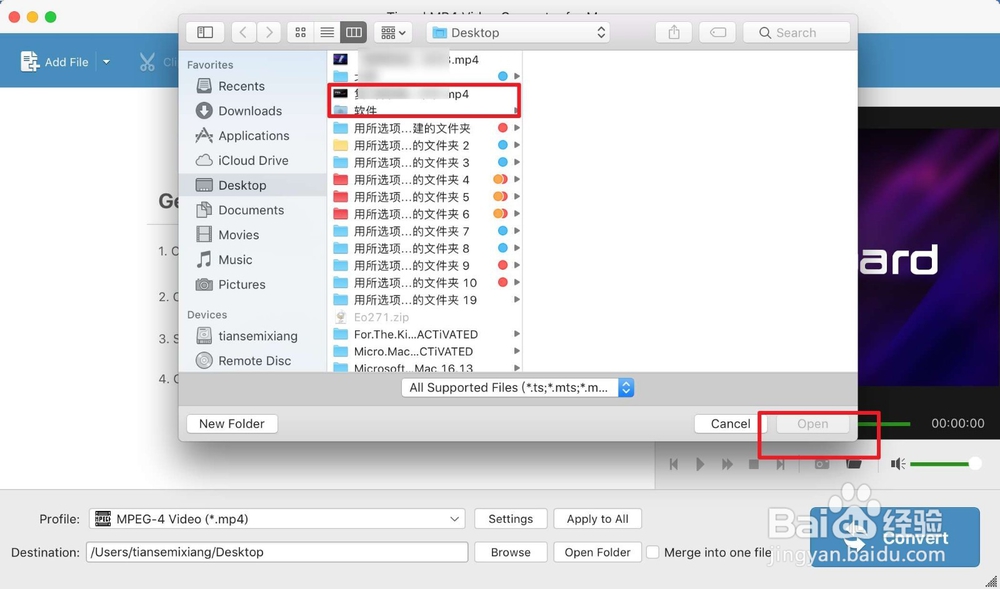The width and height of the screenshot is (1000, 589).
Task: Select Remote Disc in the sidebar
Action: click(254, 361)
